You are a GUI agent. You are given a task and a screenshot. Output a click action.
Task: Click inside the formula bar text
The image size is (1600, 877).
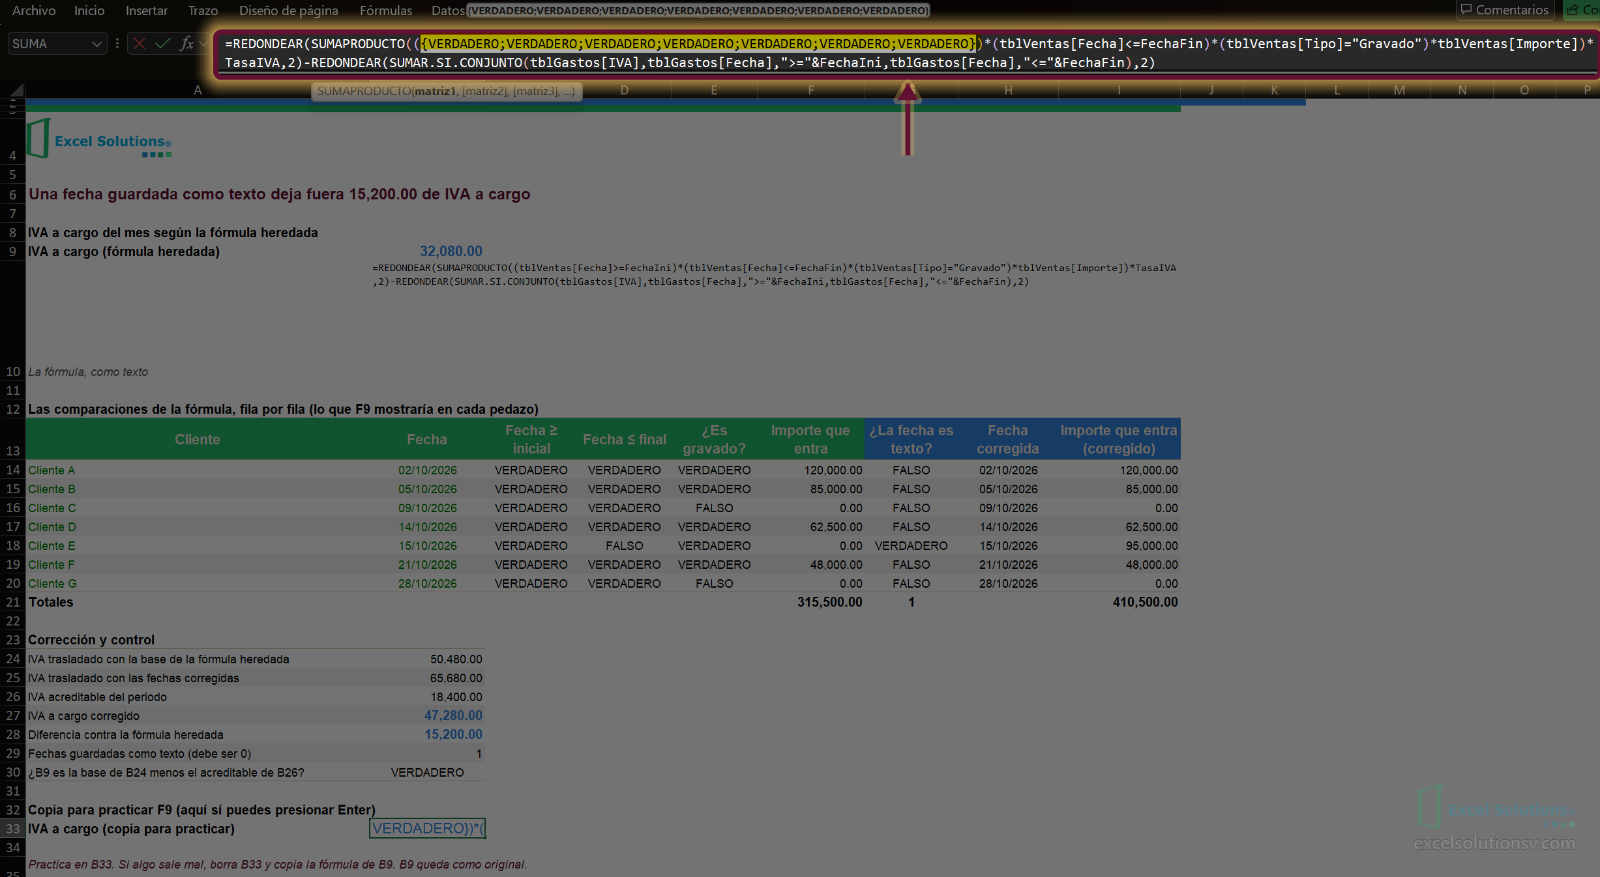pos(905,53)
